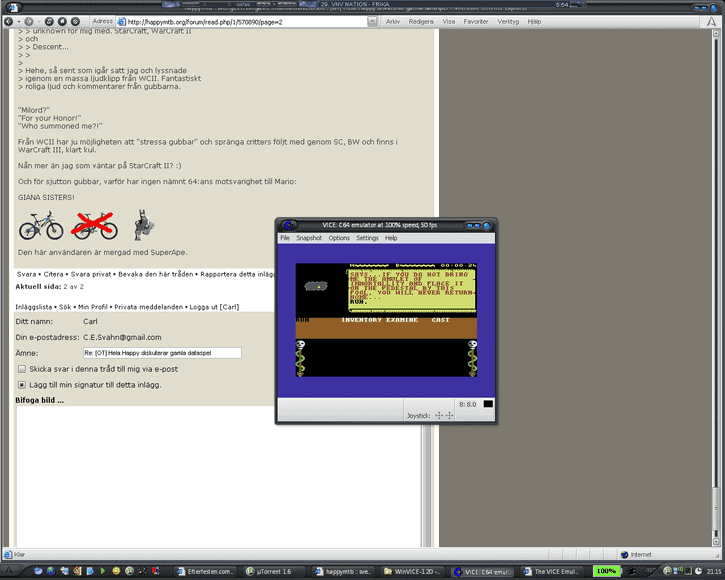This screenshot has height=580, width=725.
Task: Switch to happymtb taskbar window
Action: click(x=343, y=572)
